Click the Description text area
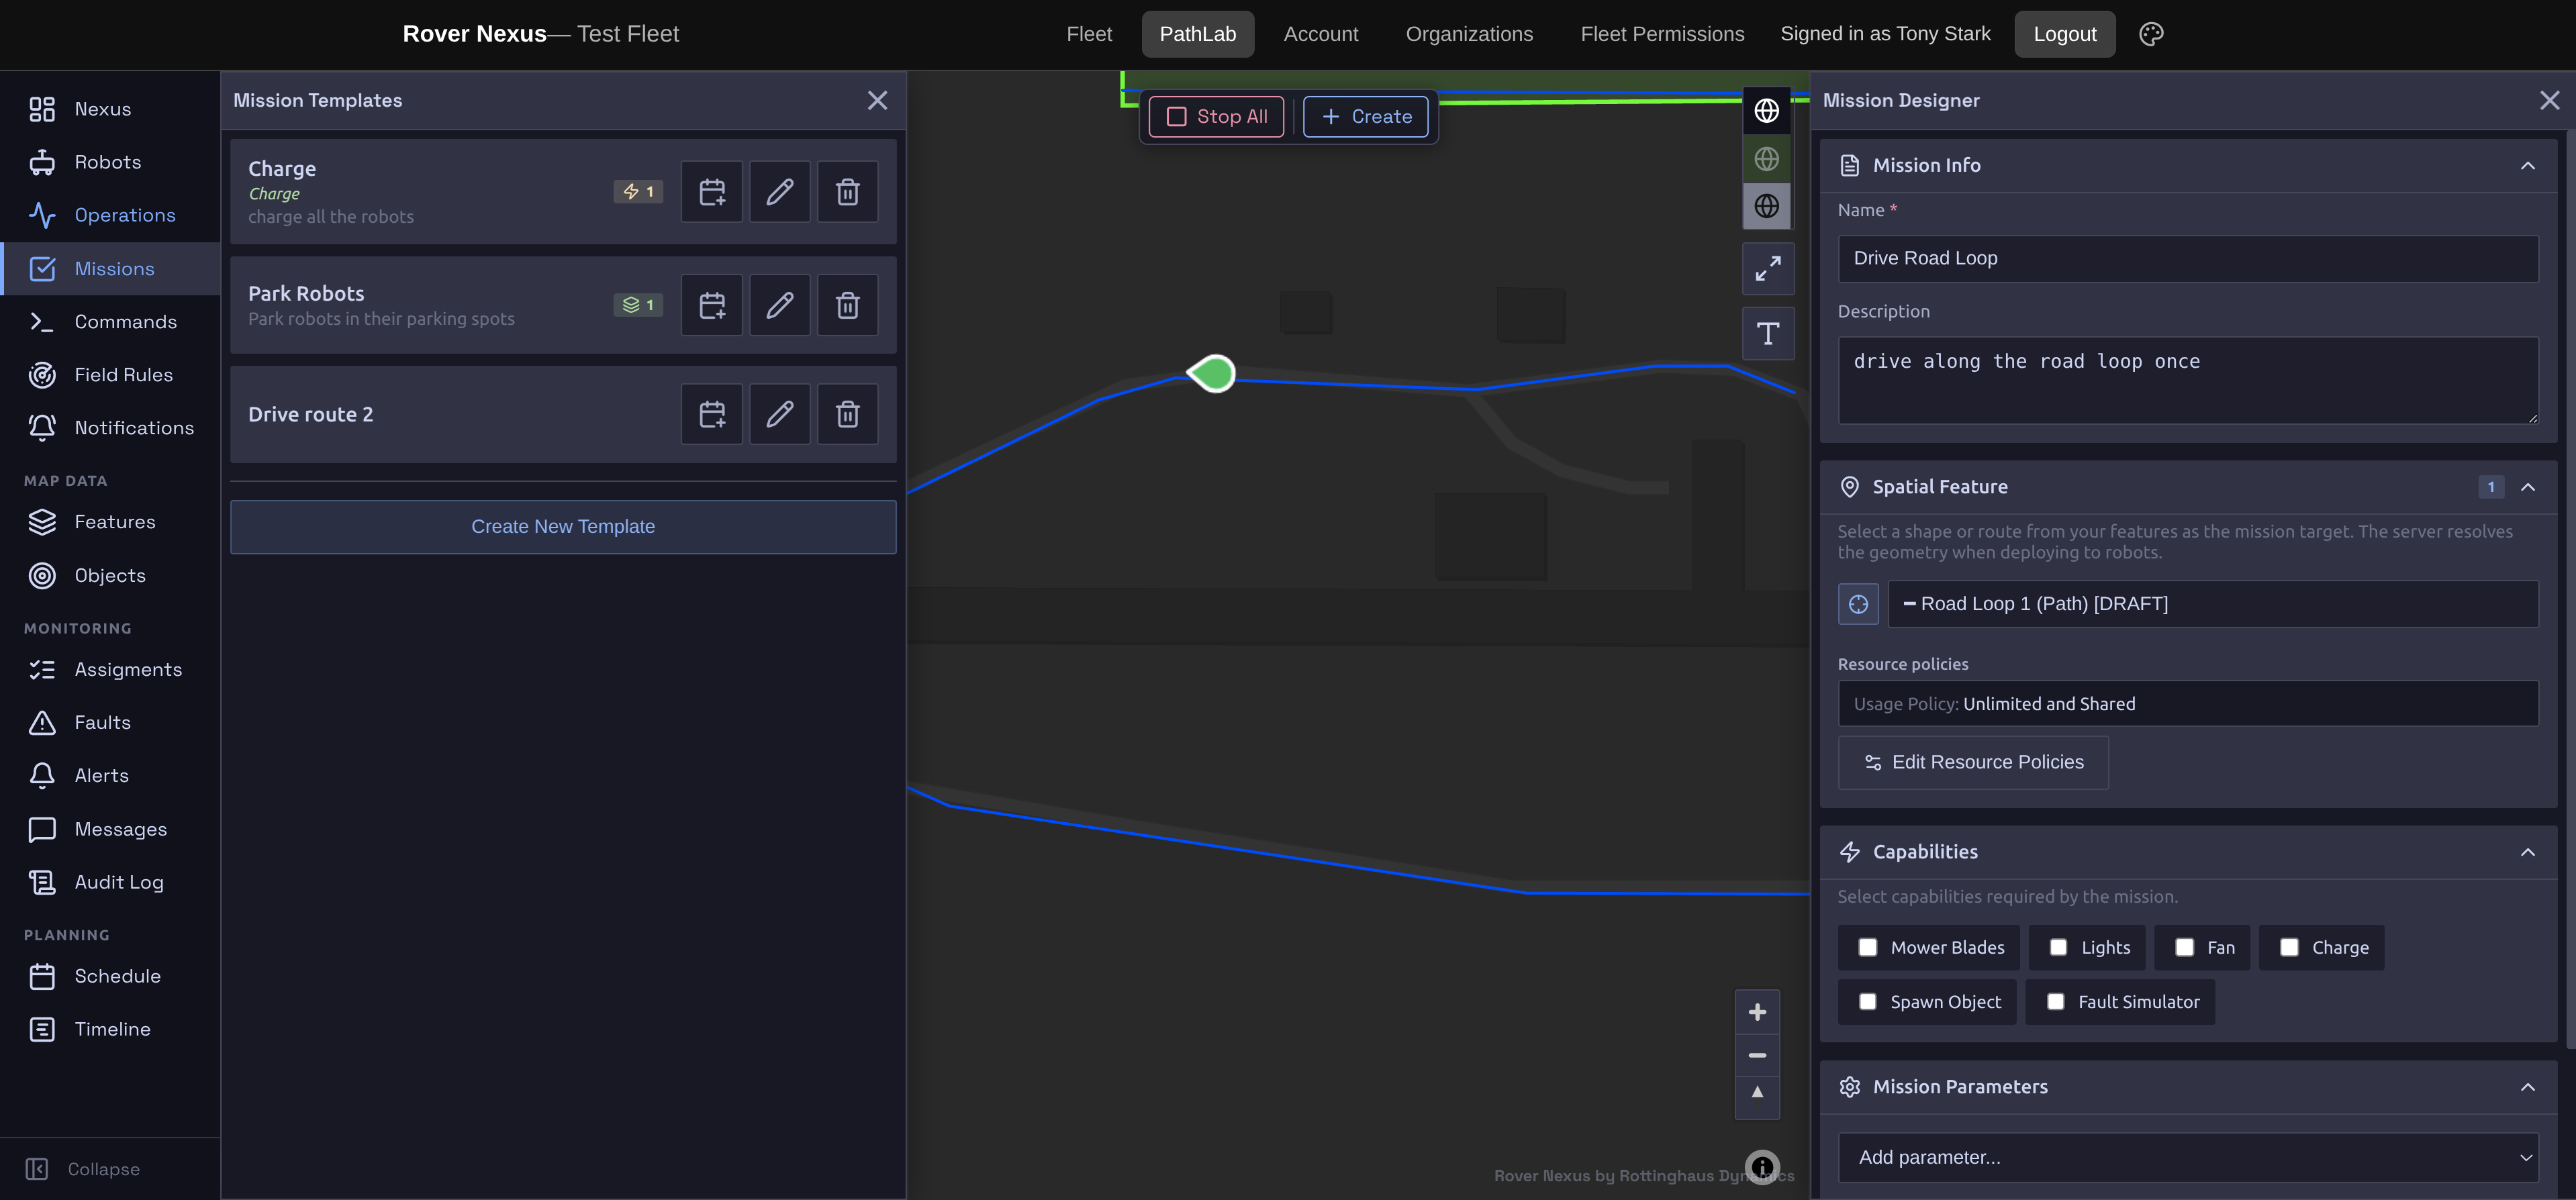This screenshot has height=1200, width=2576. 2188,381
